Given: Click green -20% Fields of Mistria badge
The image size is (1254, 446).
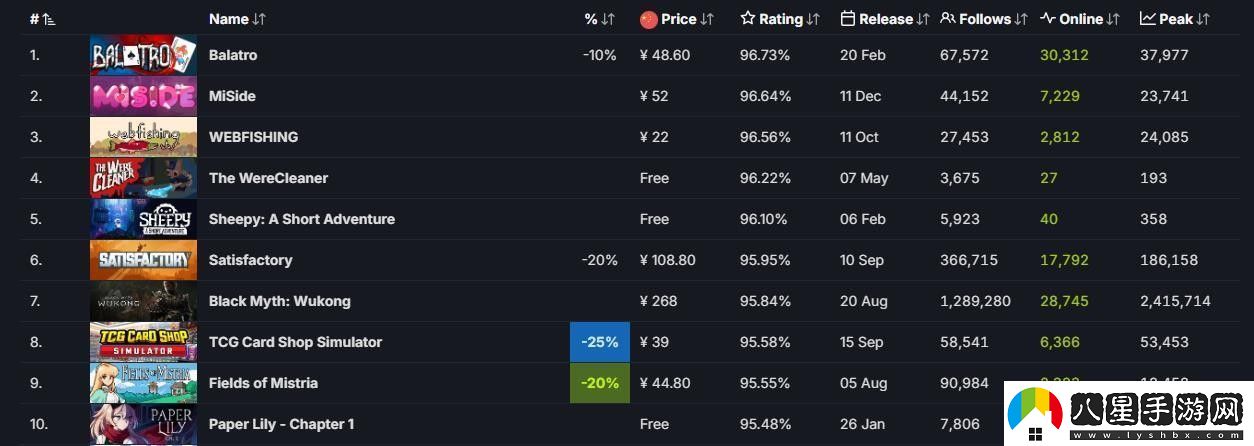Looking at the screenshot, I should click(600, 383).
